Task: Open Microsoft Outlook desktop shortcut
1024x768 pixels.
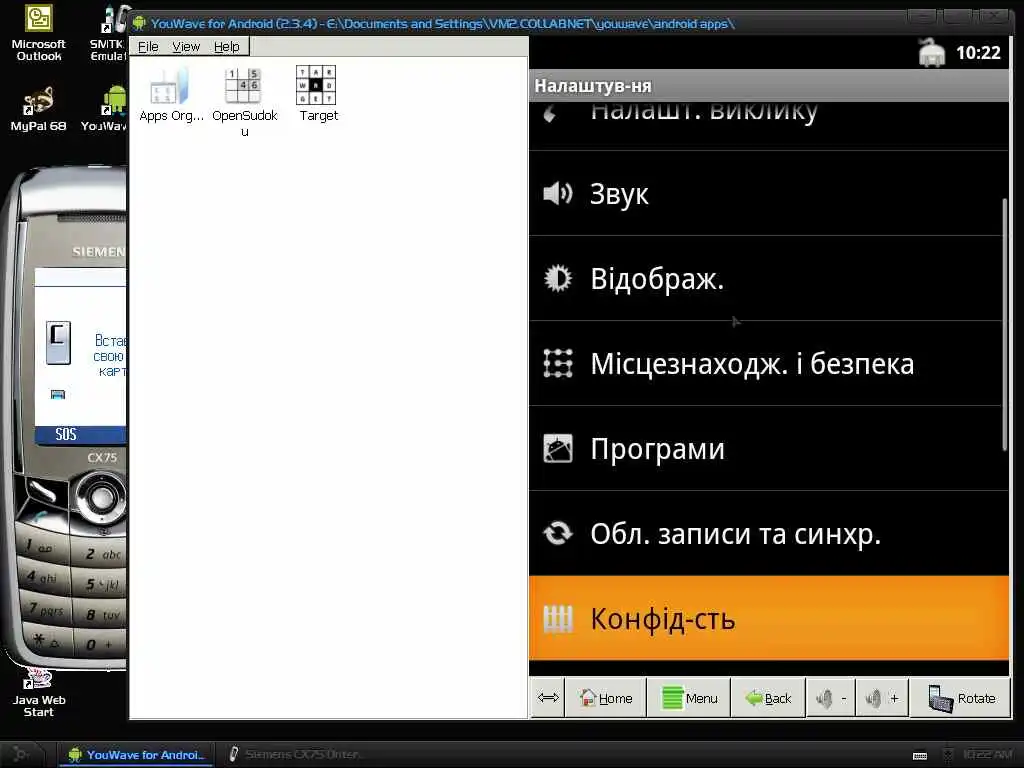Action: pos(39,33)
